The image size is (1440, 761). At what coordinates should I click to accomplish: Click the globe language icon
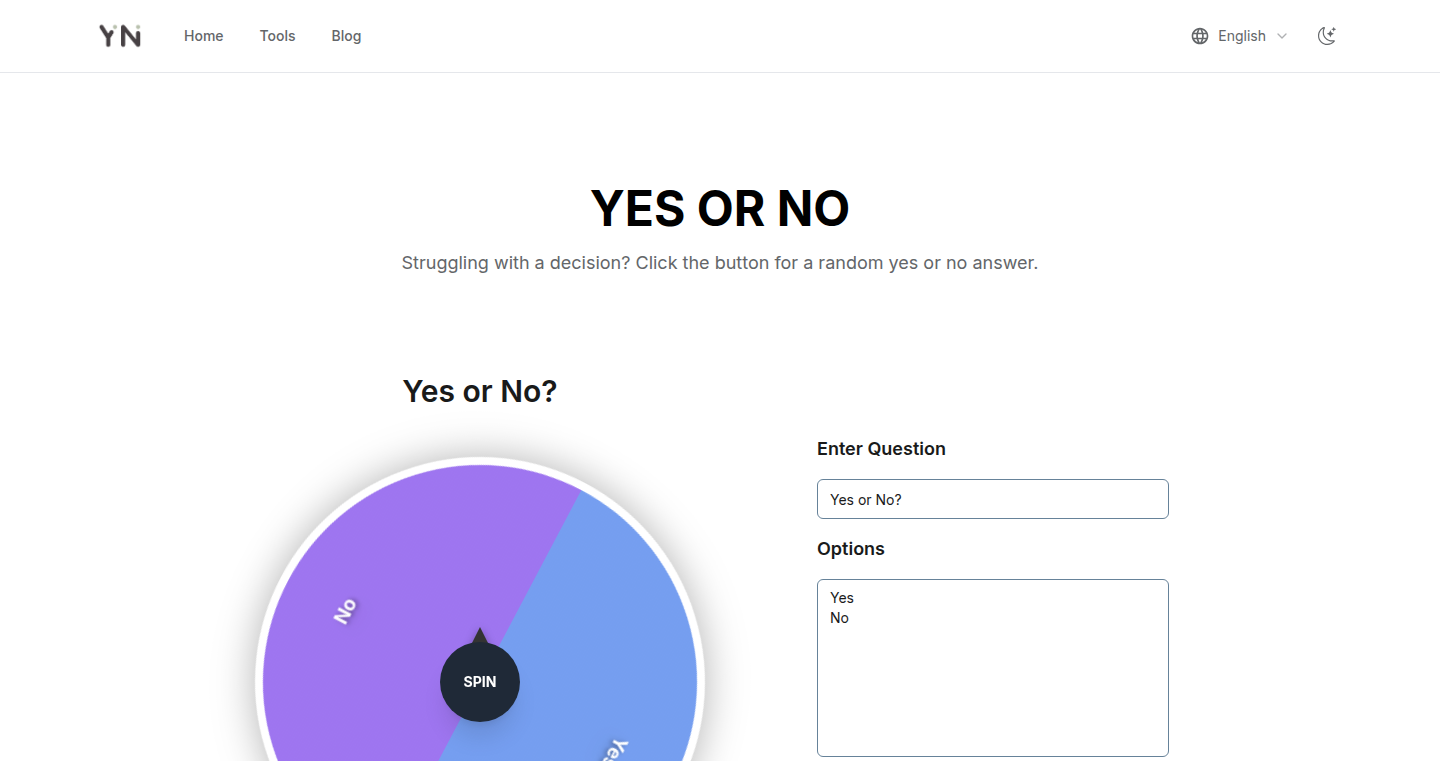[x=1200, y=36]
